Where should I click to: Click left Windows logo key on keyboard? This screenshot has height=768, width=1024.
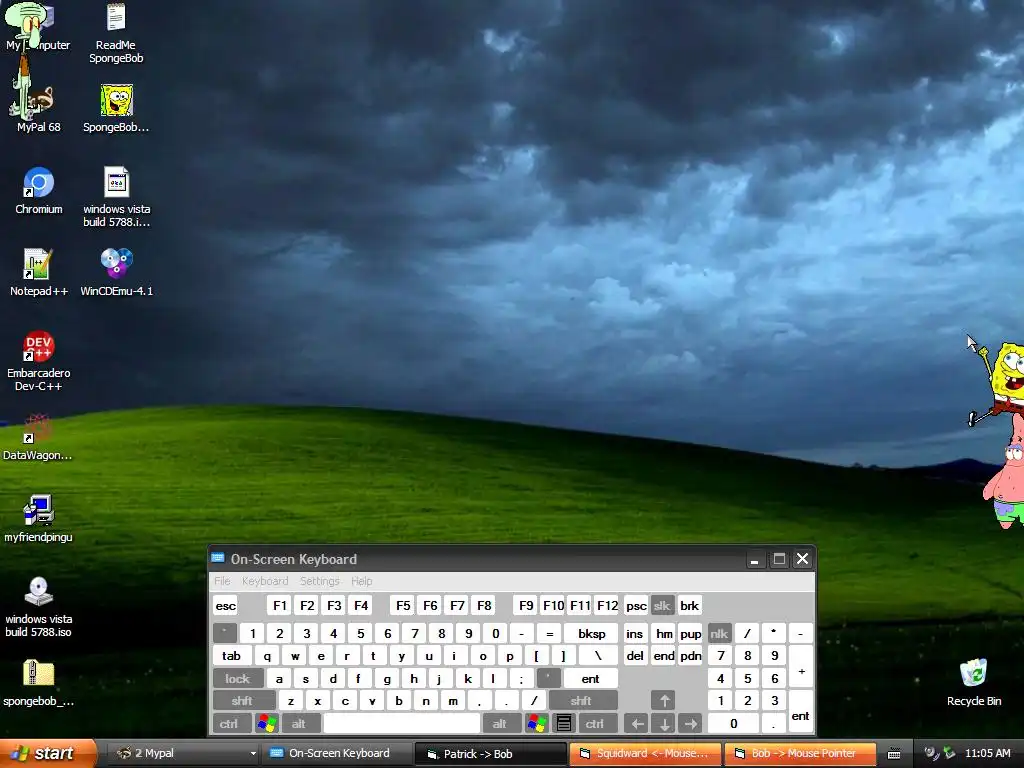[x=266, y=723]
